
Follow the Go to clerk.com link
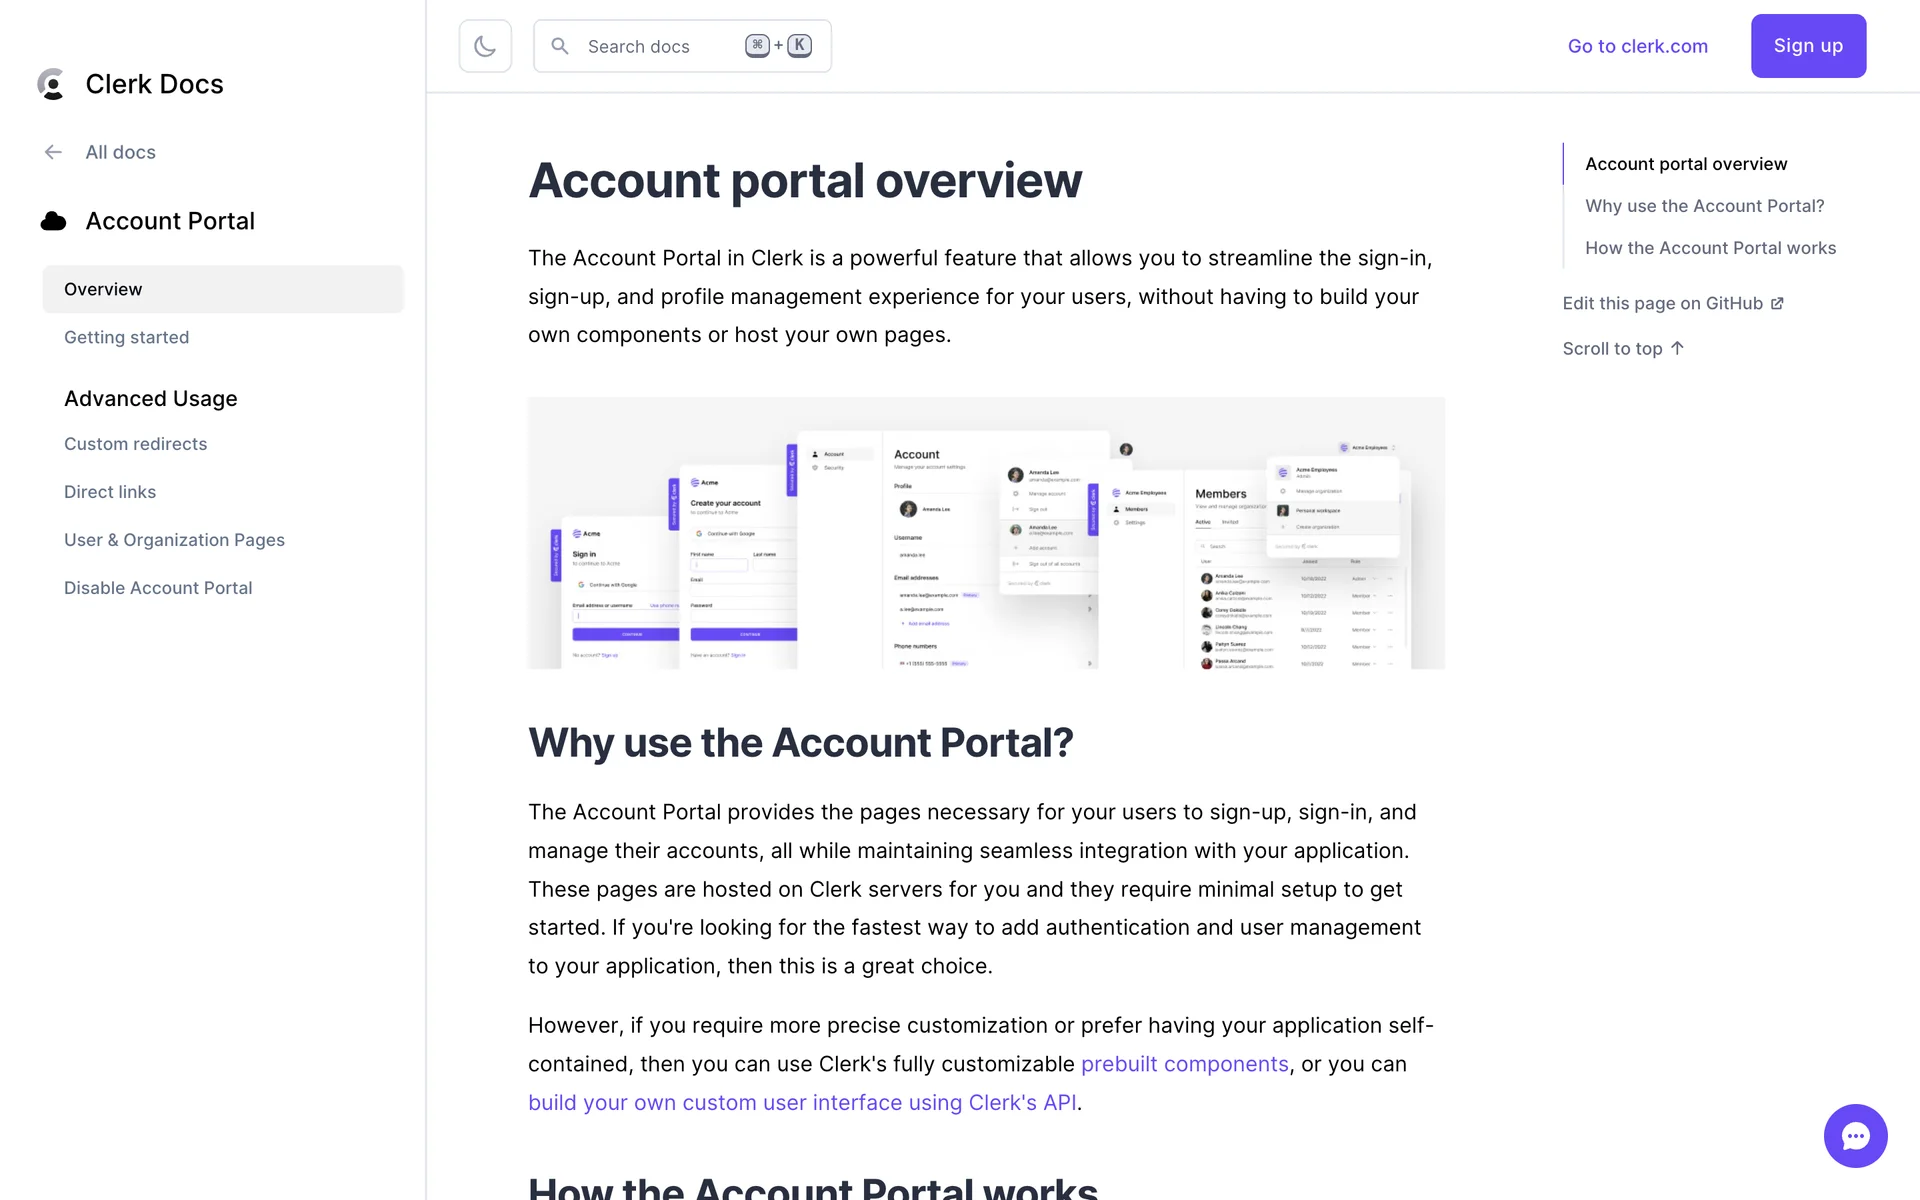pos(1637,46)
